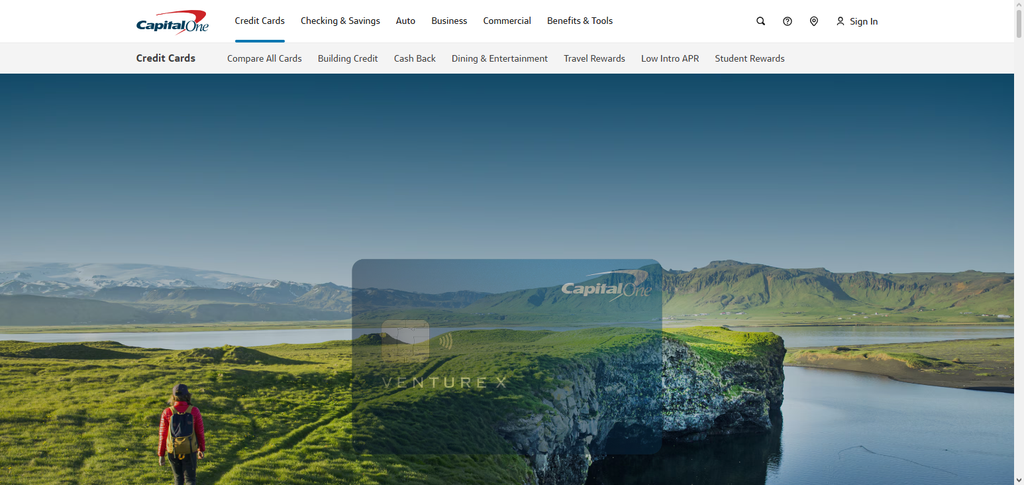The image size is (1024, 485).
Task: Go to Travel Rewards cards
Action: (x=594, y=59)
